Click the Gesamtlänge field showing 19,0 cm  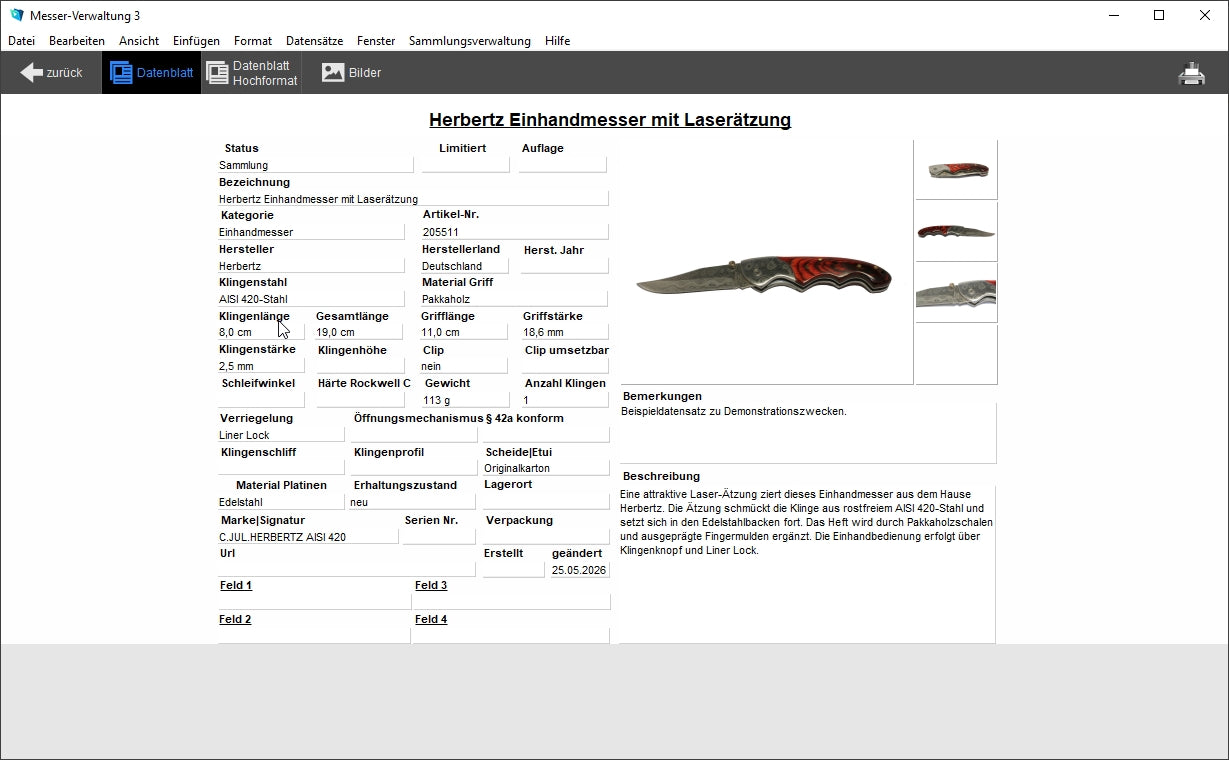(x=359, y=332)
